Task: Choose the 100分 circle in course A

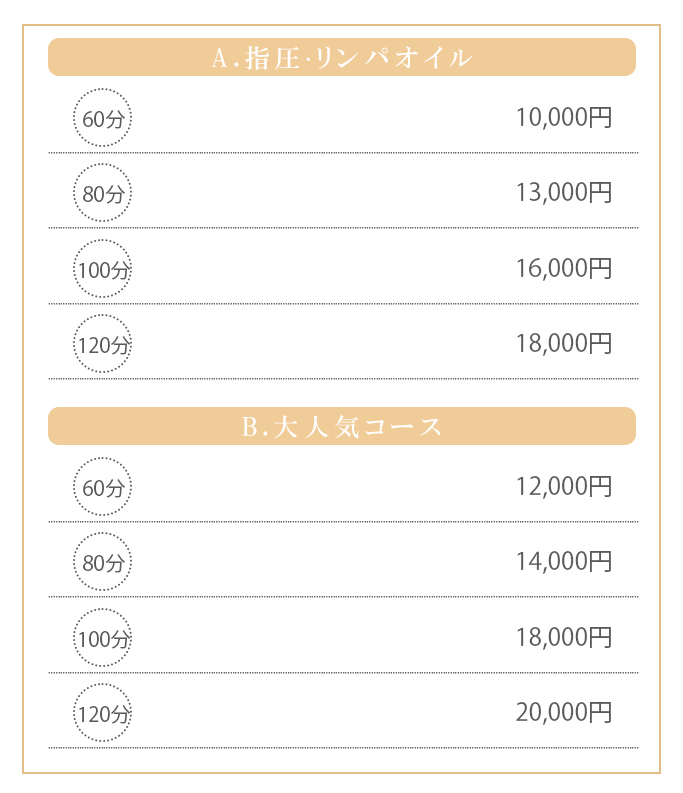Action: [x=102, y=269]
